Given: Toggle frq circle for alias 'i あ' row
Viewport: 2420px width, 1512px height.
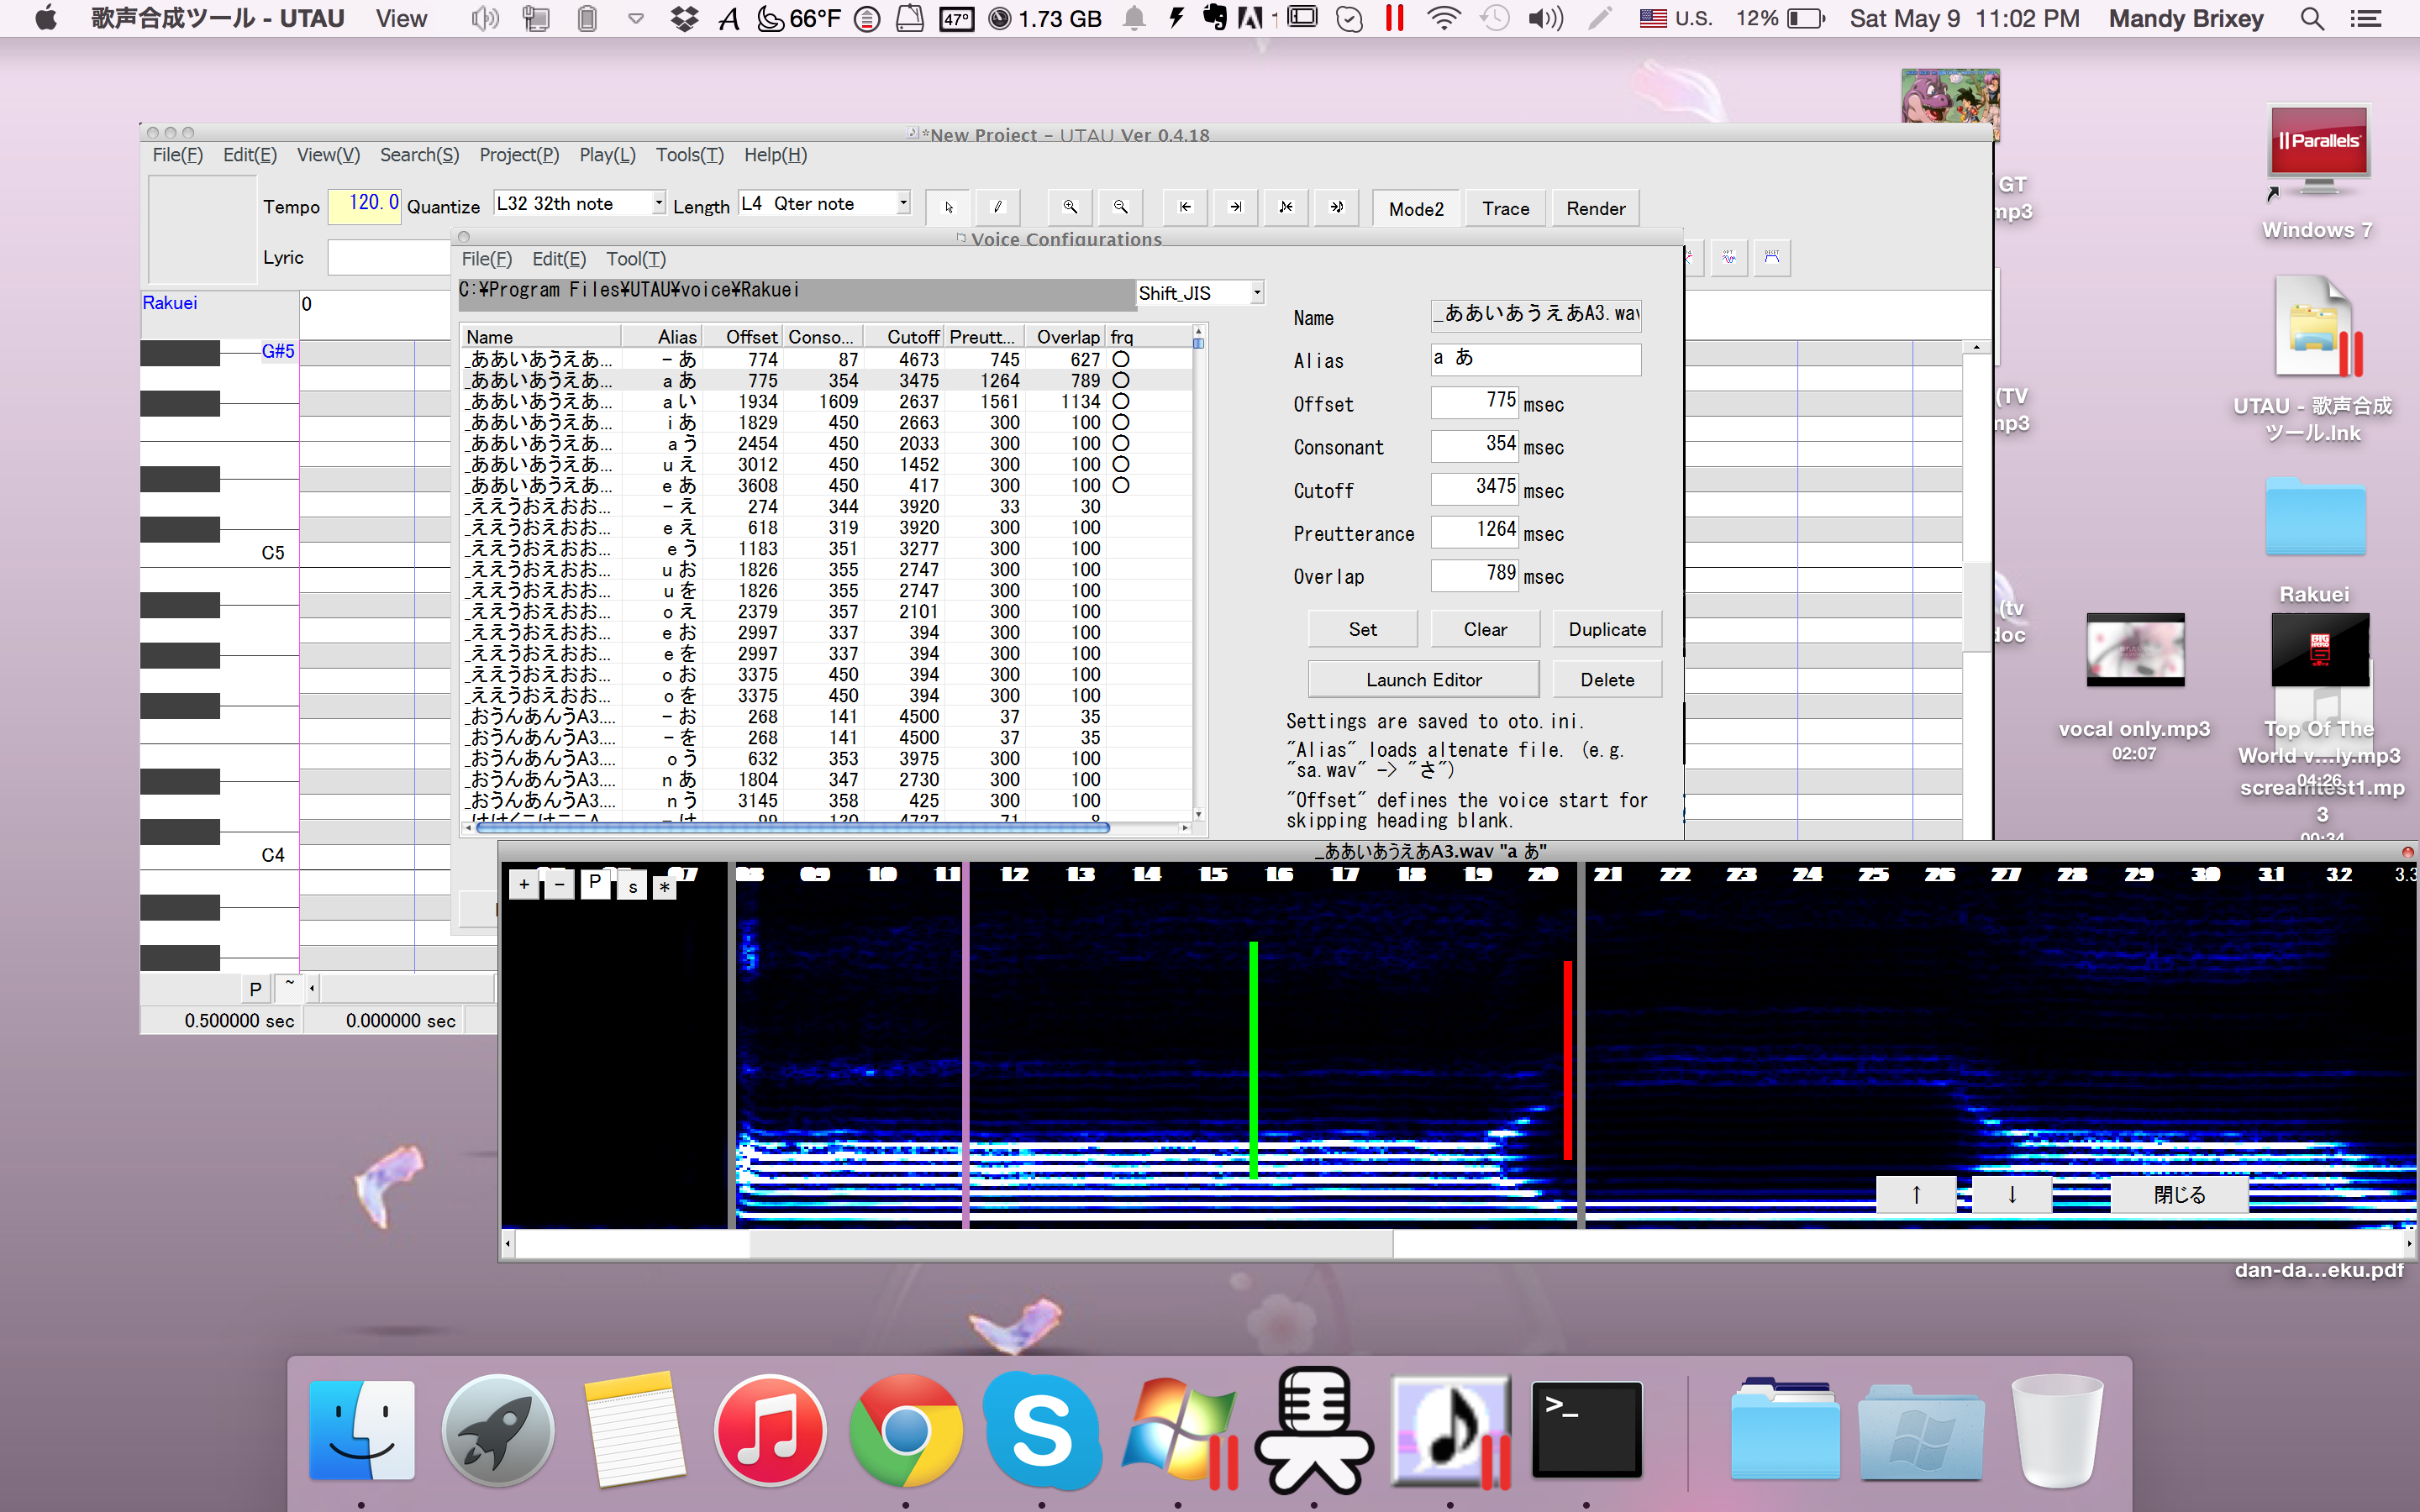Looking at the screenshot, I should 1121,422.
